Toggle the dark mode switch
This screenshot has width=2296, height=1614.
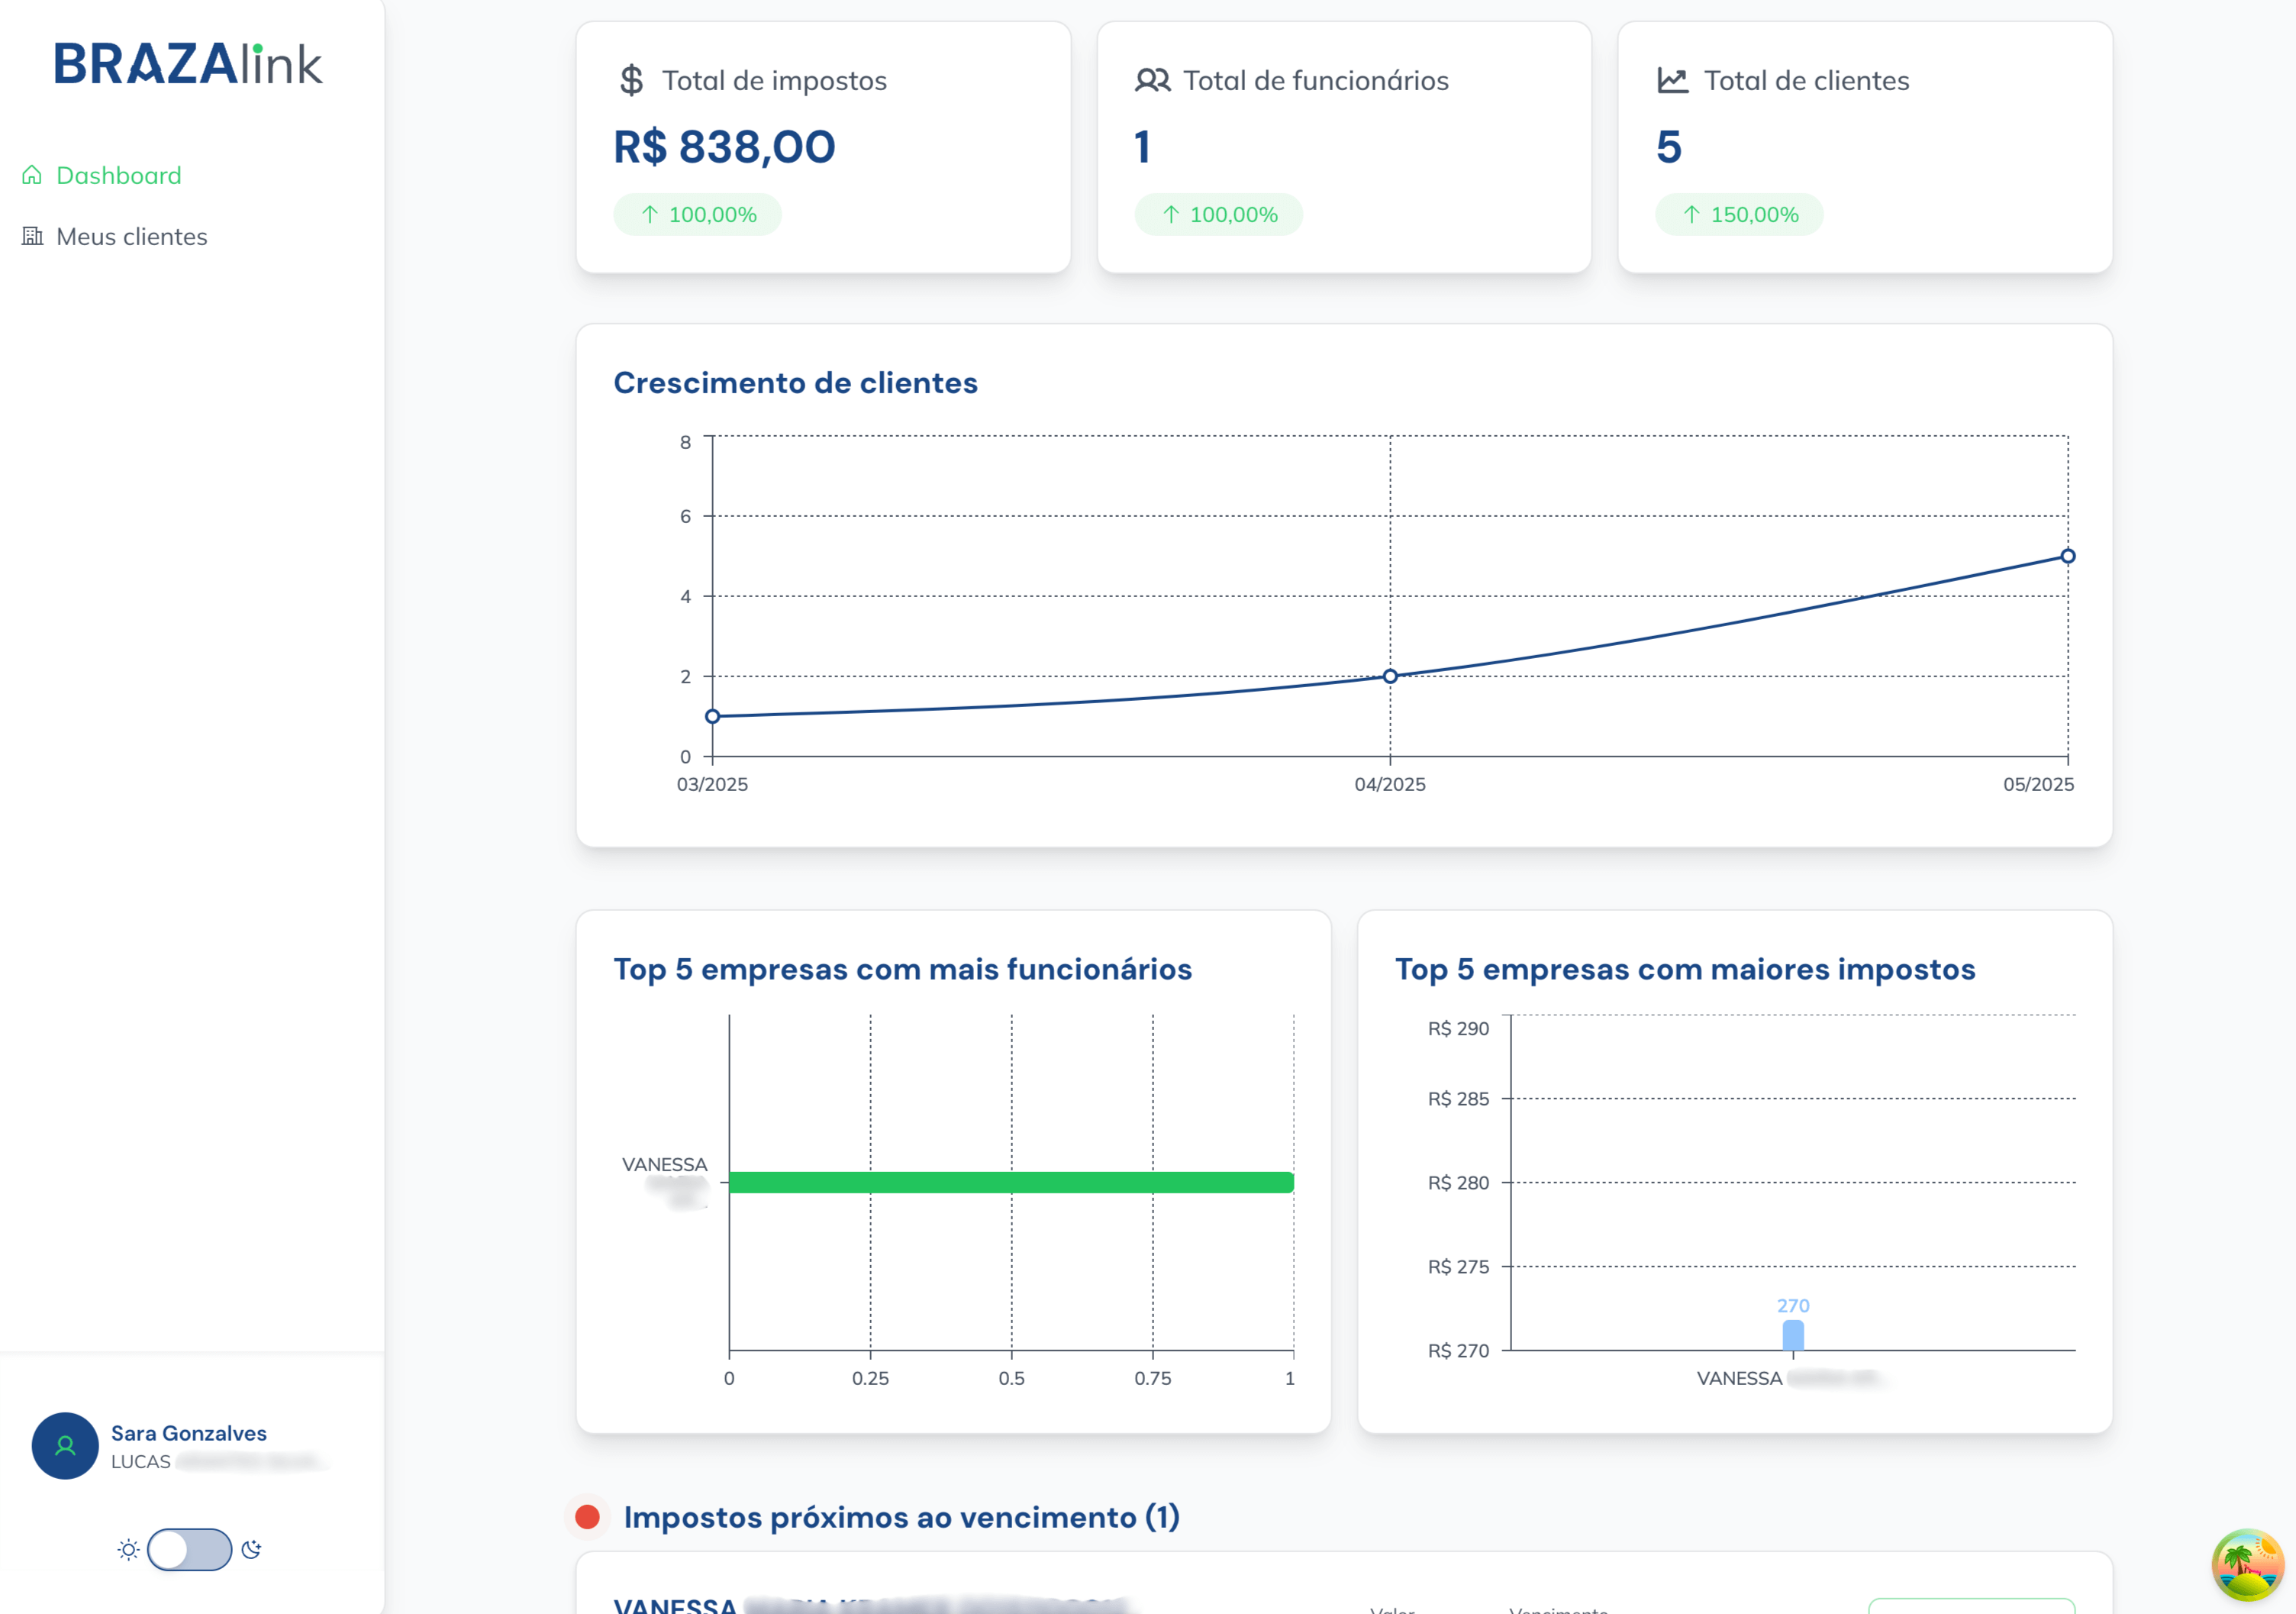[x=190, y=1550]
